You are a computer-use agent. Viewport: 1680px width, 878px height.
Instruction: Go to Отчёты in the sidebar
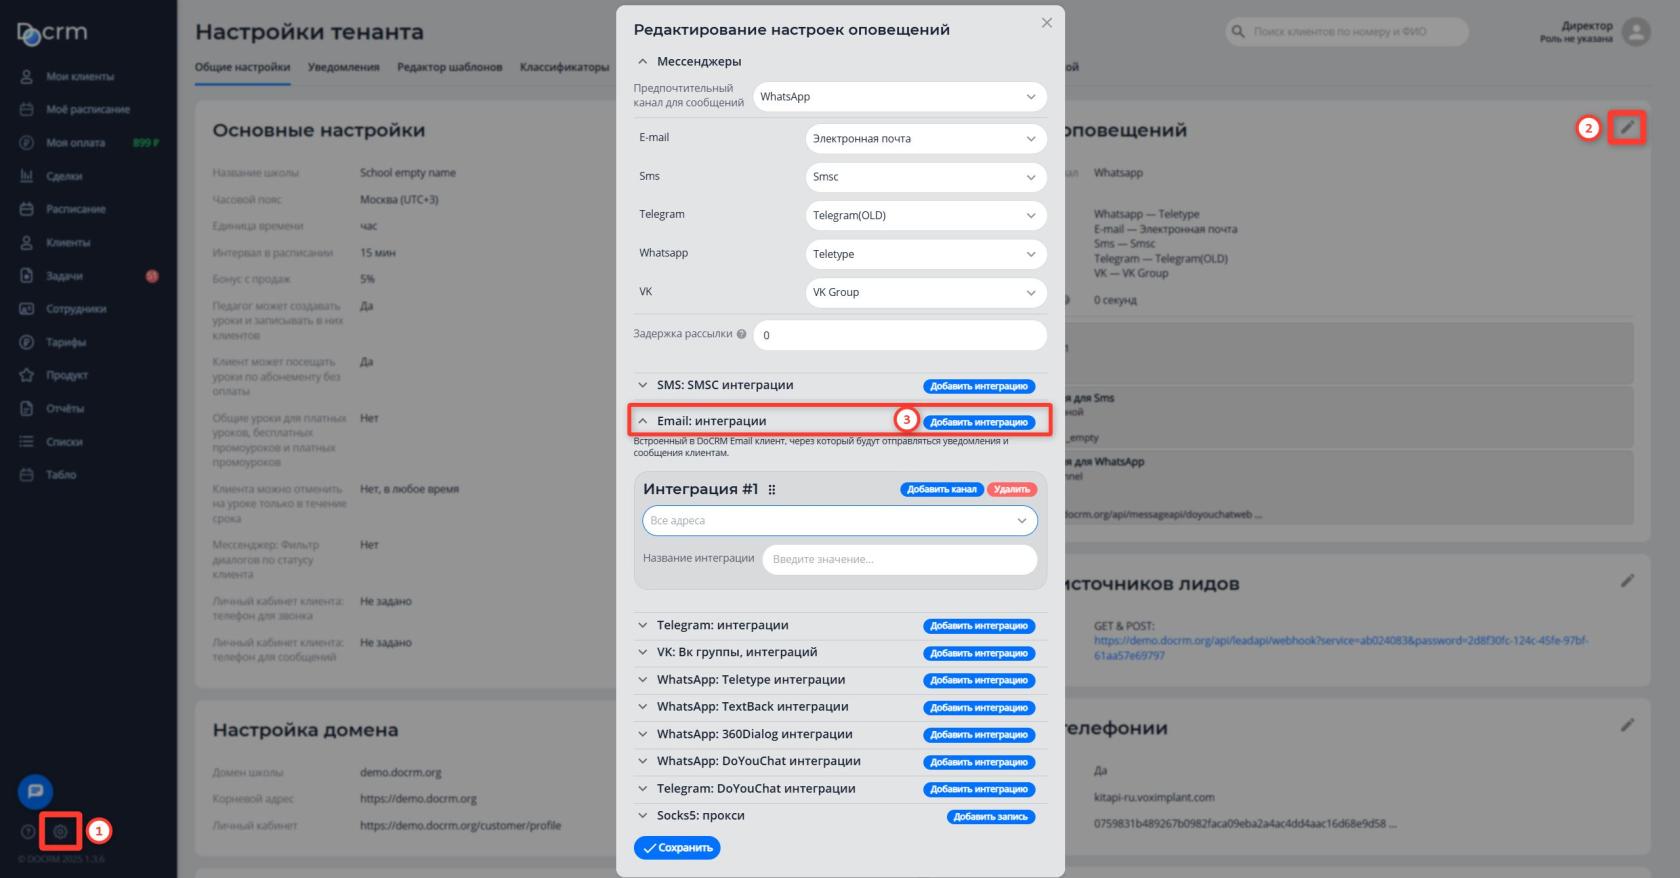point(65,408)
